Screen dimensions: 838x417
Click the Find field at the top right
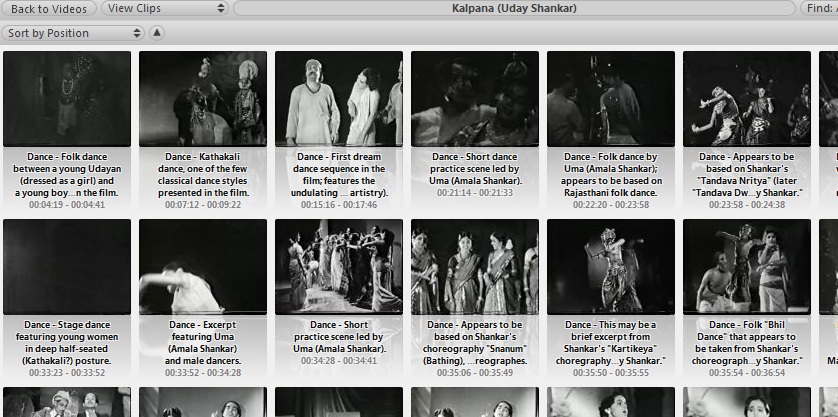coord(819,9)
